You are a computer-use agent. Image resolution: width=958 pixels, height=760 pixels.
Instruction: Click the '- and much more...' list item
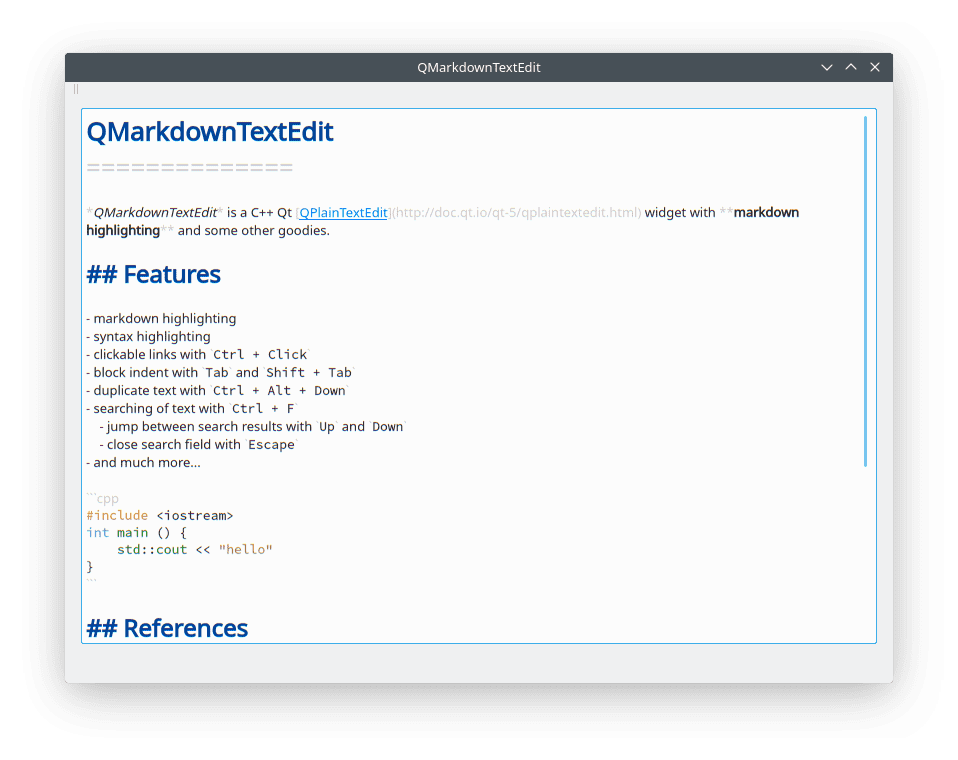(x=143, y=463)
